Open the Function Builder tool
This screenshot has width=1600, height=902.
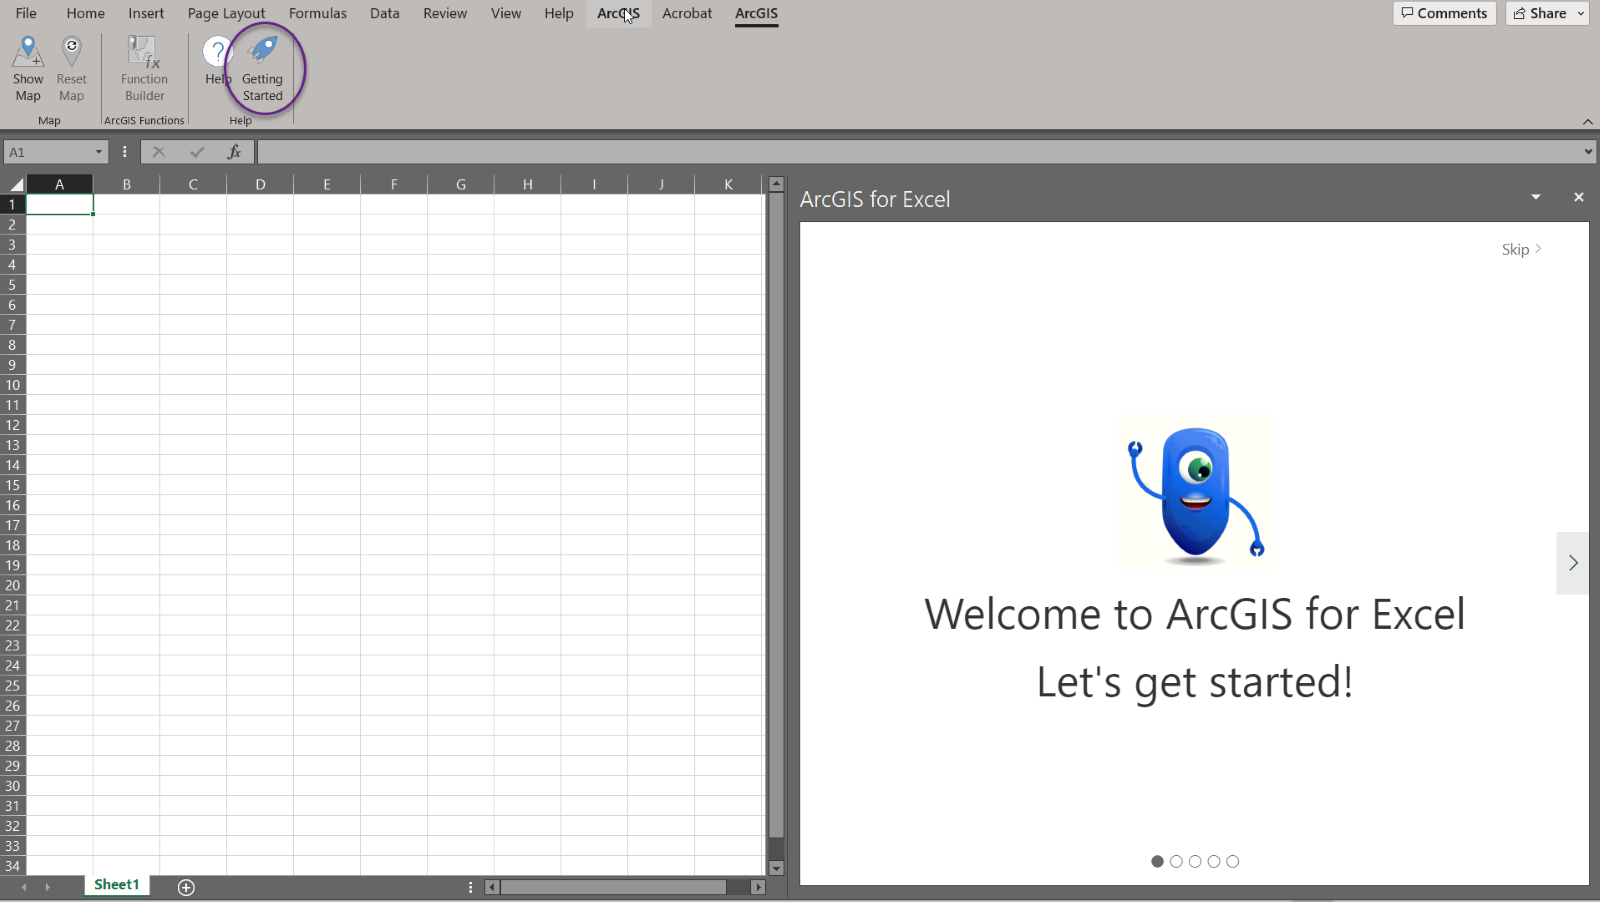pos(144,68)
